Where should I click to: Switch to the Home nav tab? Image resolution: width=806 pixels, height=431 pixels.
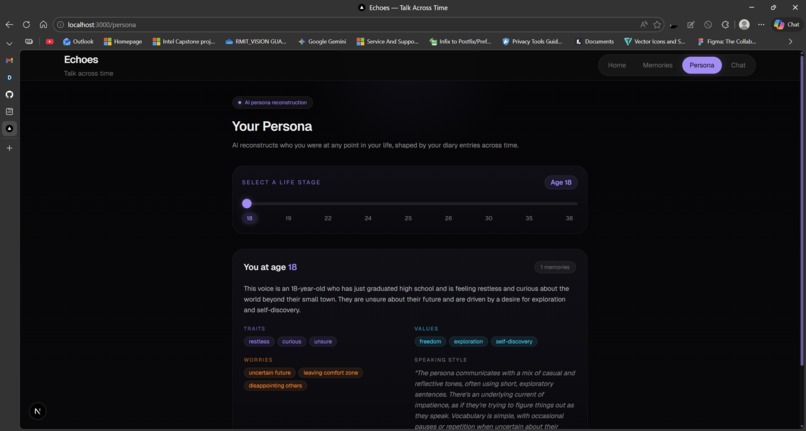[617, 65]
